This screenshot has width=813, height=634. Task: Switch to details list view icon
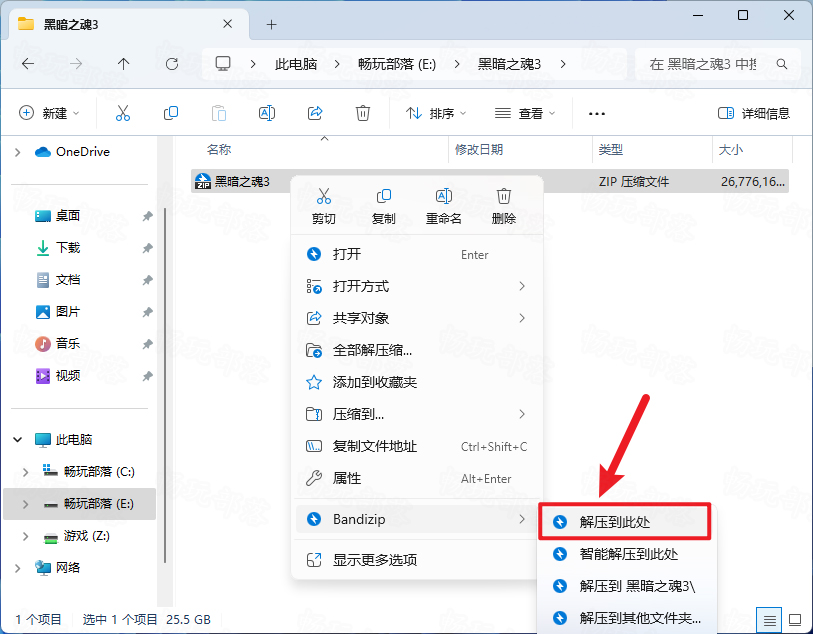(x=769, y=619)
